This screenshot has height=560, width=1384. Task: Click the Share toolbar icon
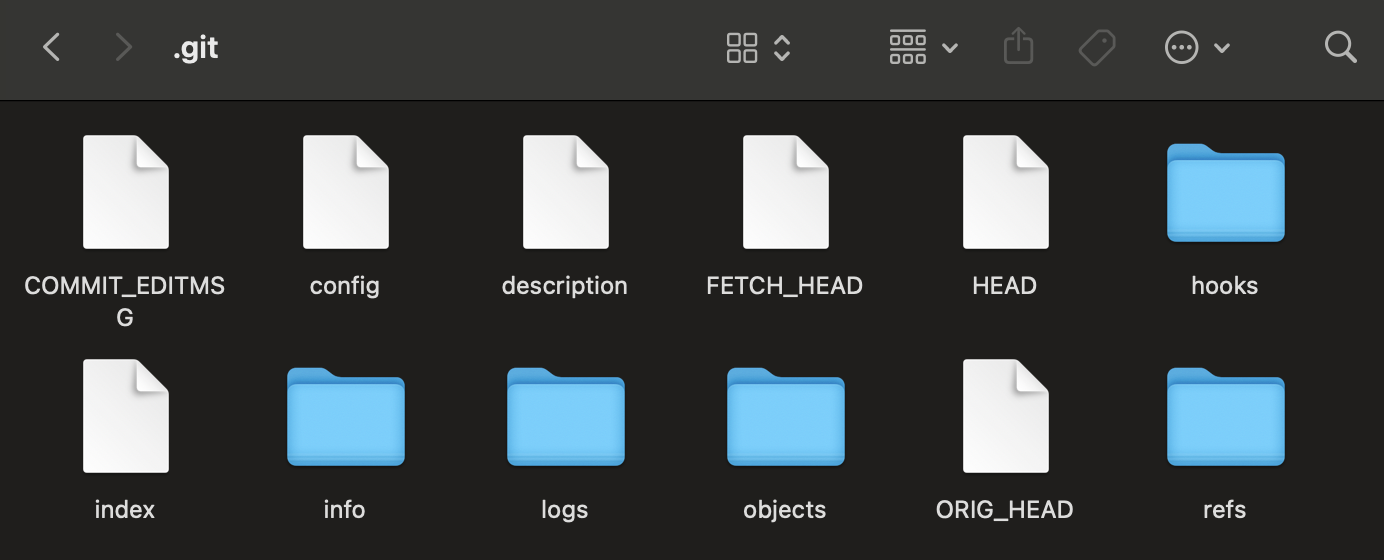(x=1018, y=46)
